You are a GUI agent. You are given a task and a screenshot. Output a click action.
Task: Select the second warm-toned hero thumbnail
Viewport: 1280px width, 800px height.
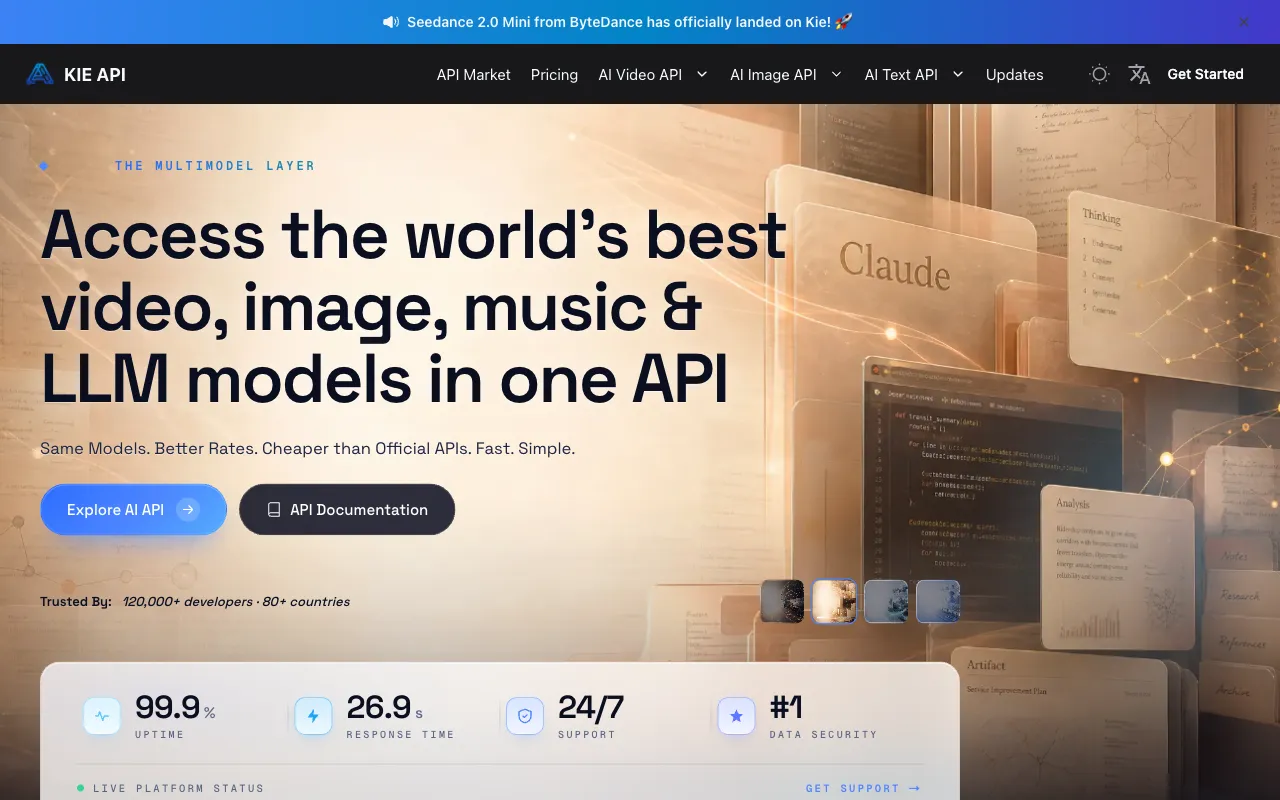pos(834,601)
